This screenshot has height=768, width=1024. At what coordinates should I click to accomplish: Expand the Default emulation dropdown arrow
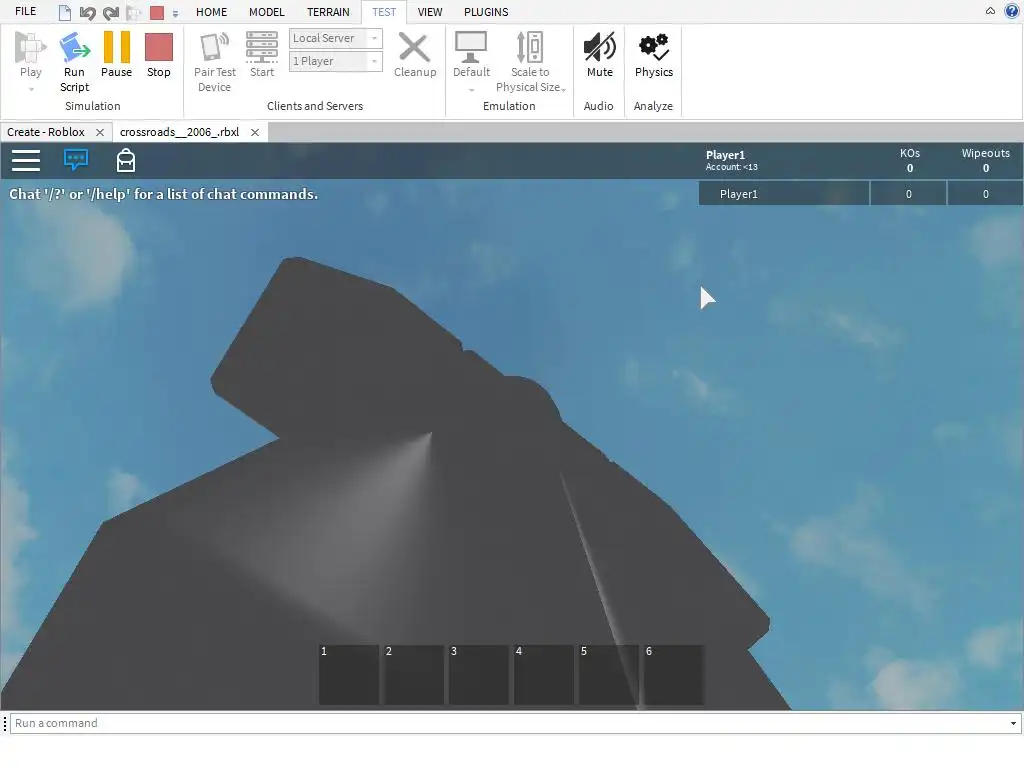472,89
